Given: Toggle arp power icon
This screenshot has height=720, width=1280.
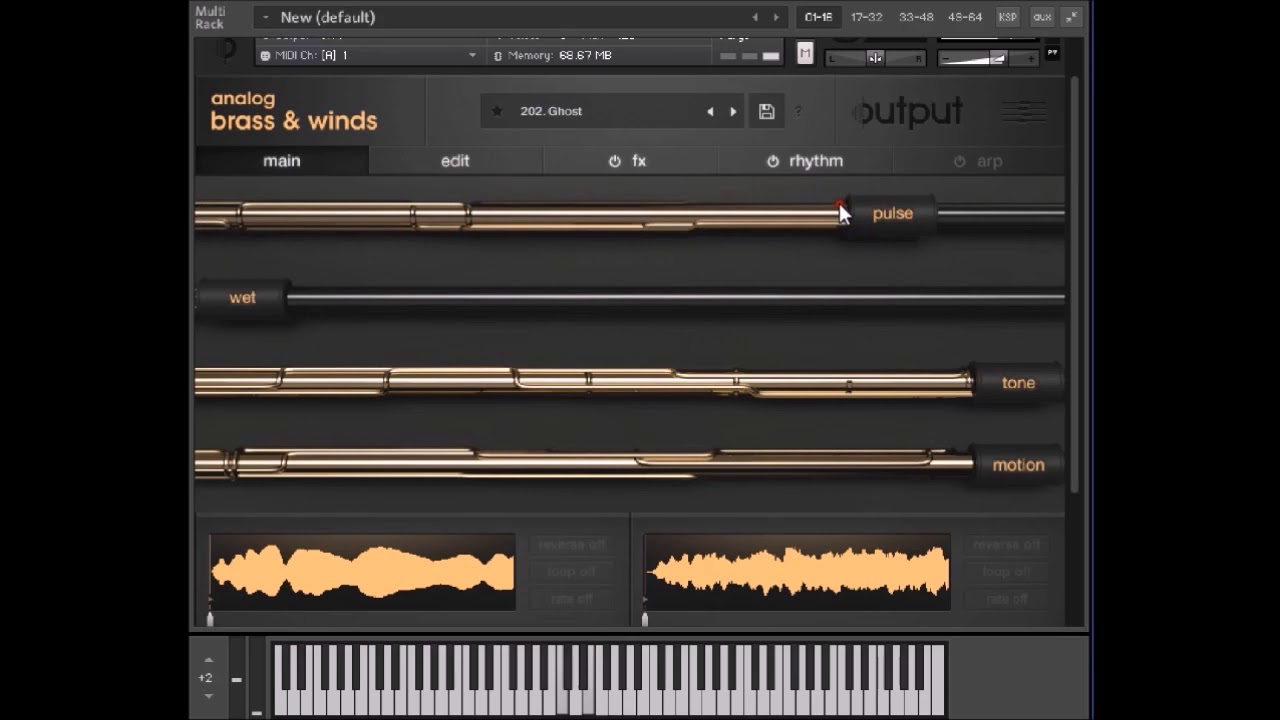Looking at the screenshot, I should tap(960, 161).
